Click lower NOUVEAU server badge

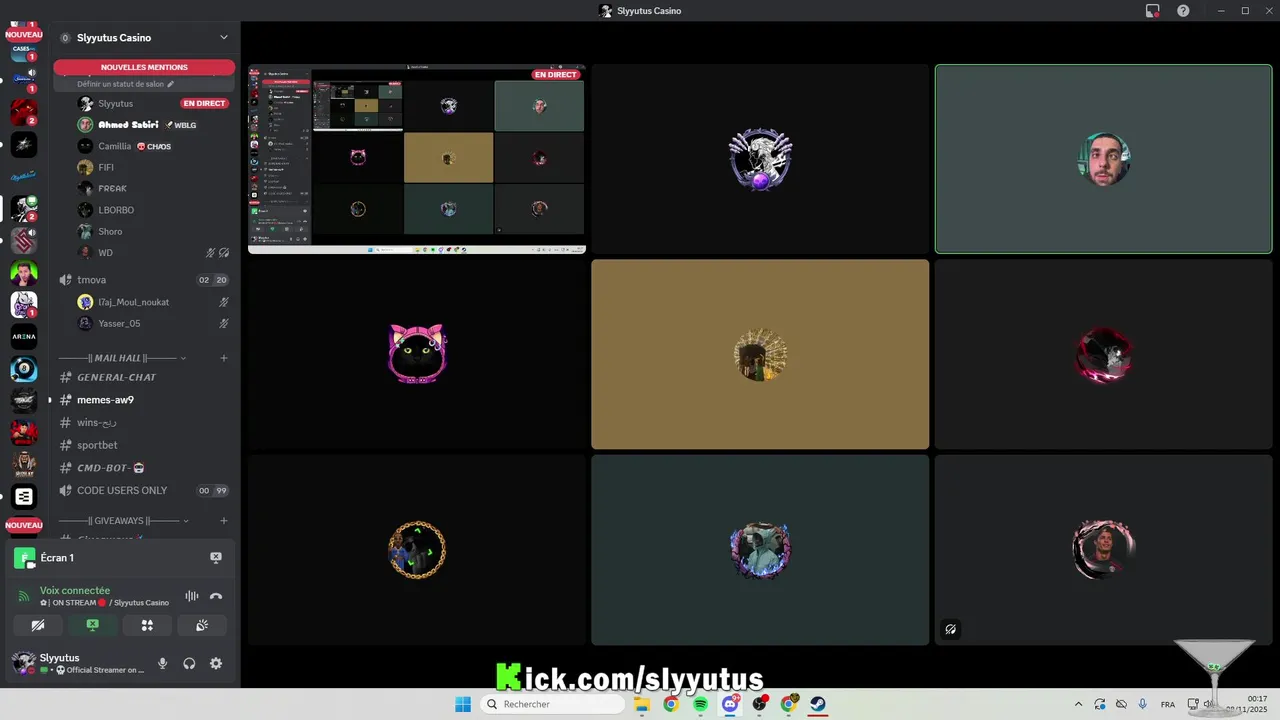(24, 525)
